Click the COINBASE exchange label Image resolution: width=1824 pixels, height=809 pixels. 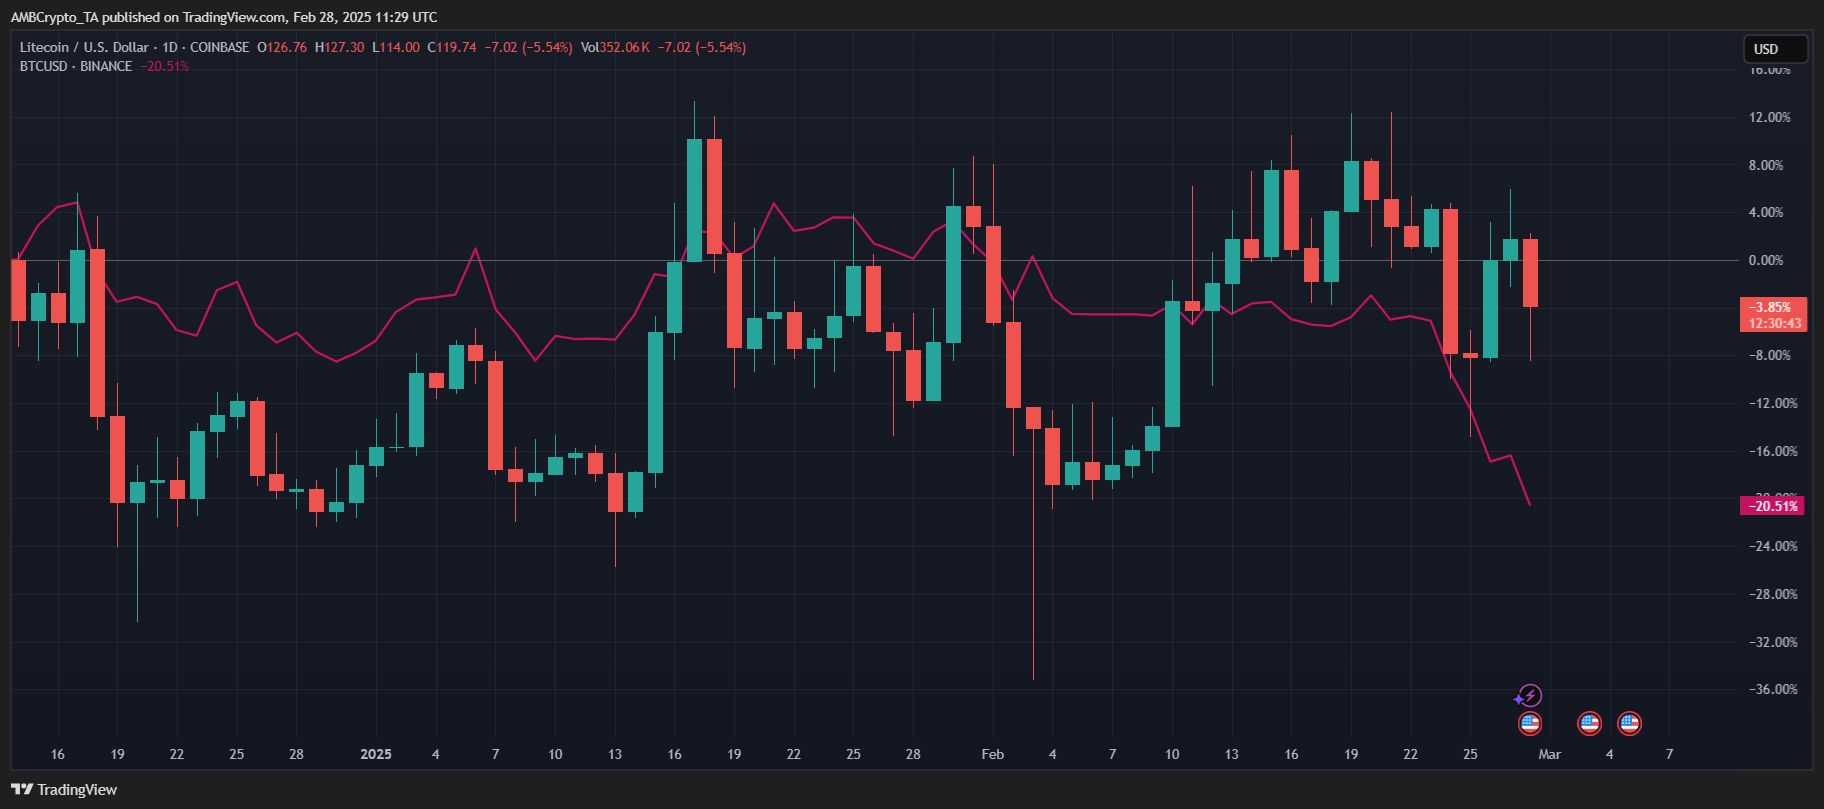[219, 47]
